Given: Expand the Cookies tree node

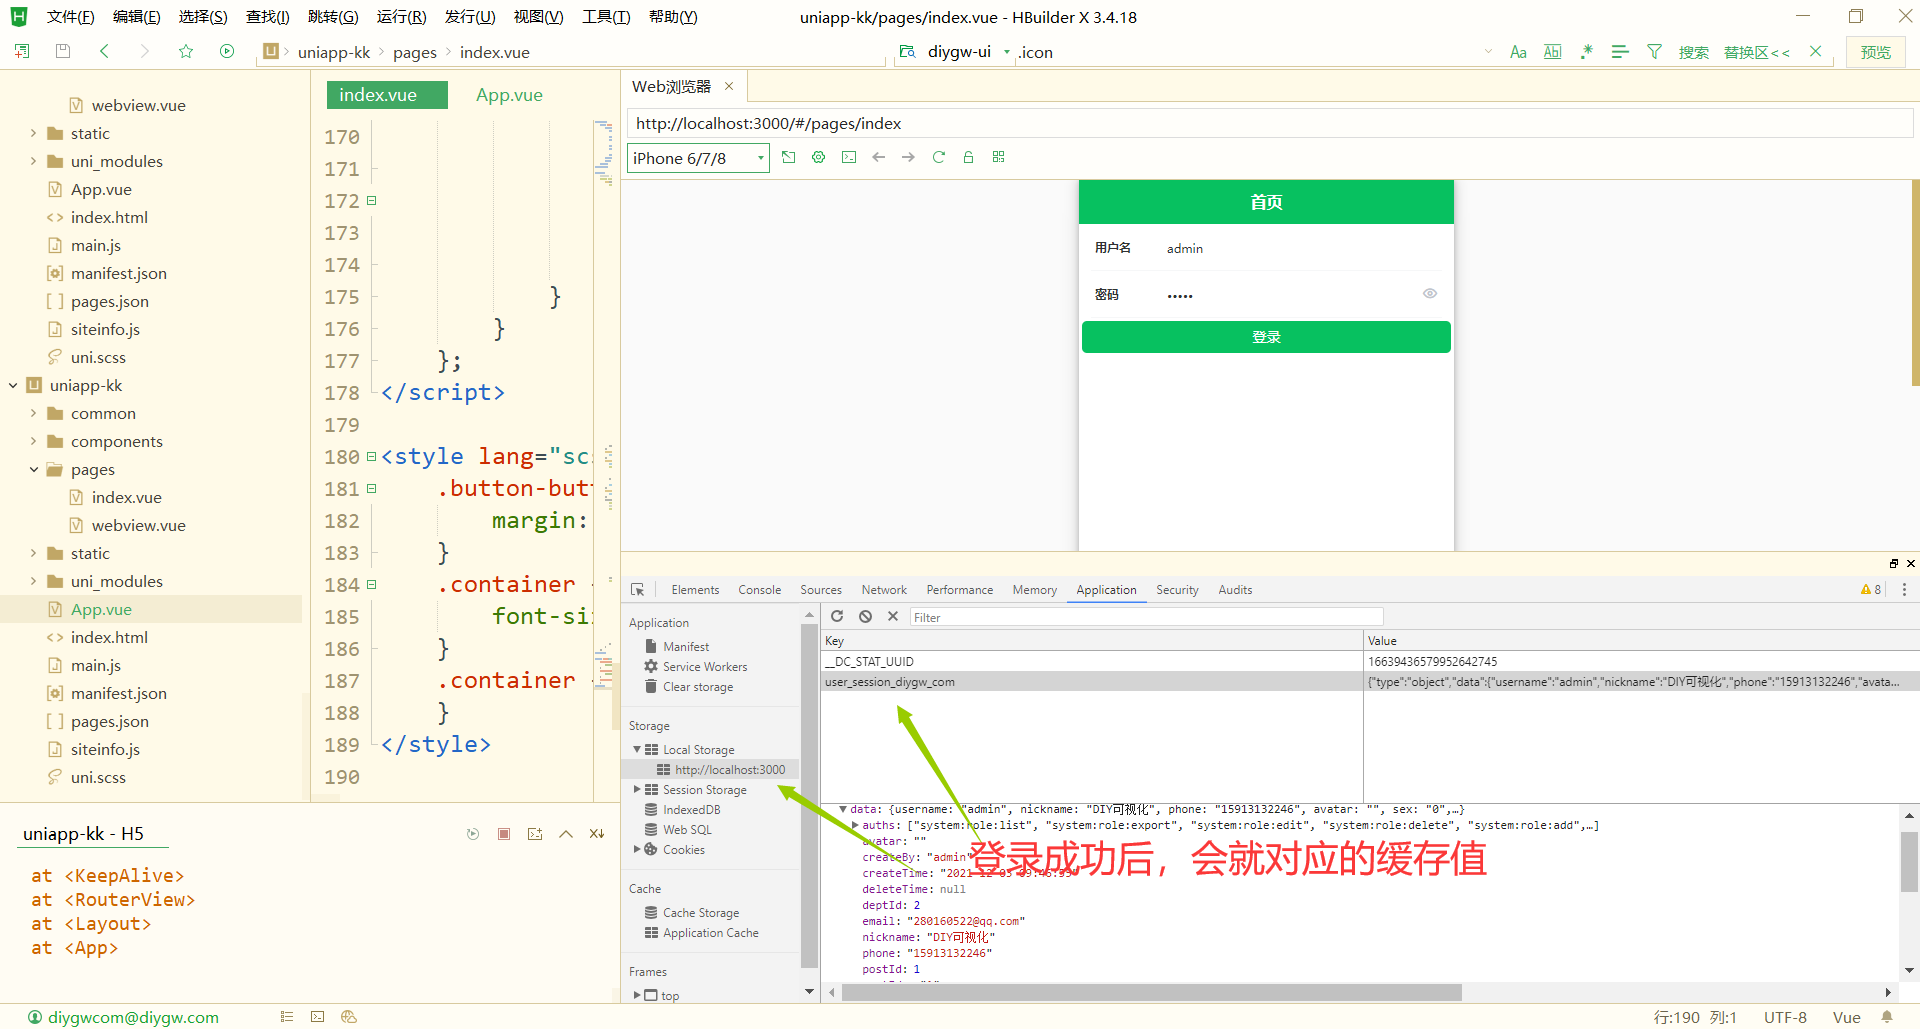Looking at the screenshot, I should coord(637,849).
